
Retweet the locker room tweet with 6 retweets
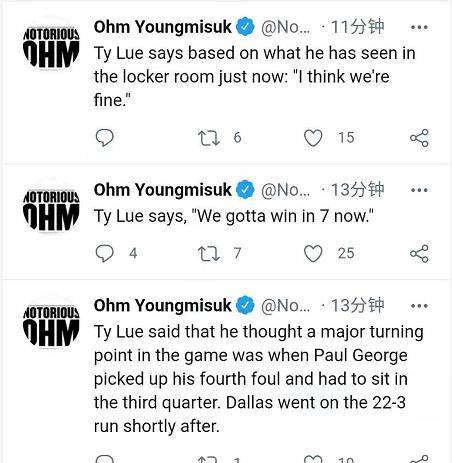[209, 138]
